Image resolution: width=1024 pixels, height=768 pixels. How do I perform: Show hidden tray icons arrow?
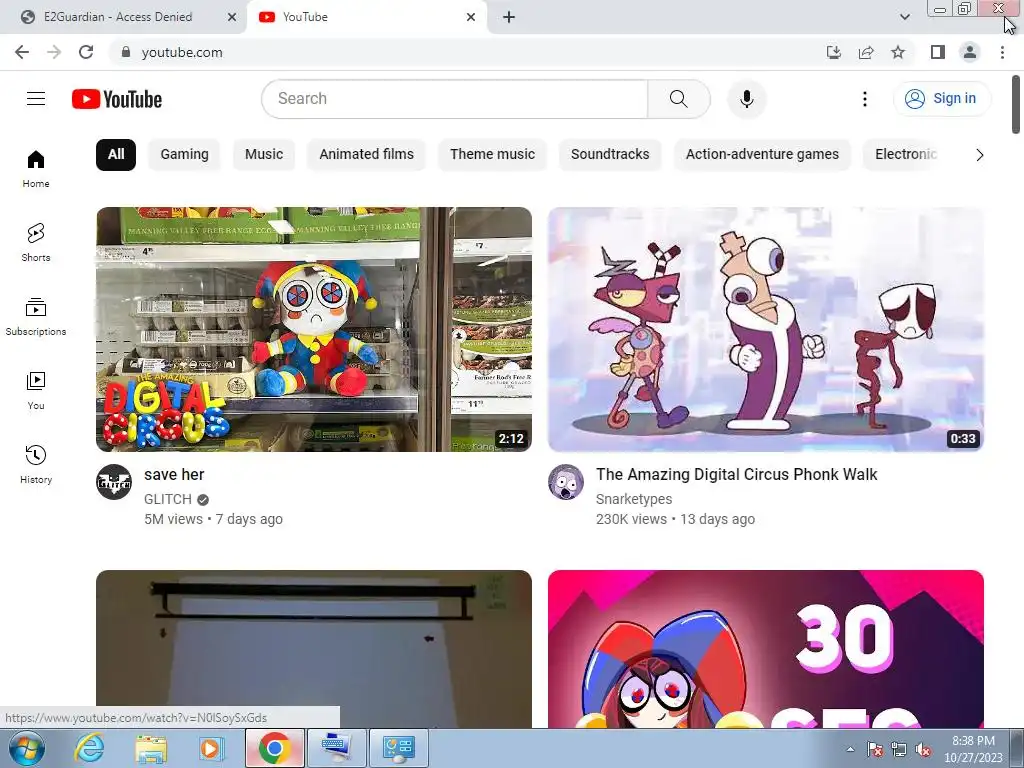tap(850, 749)
